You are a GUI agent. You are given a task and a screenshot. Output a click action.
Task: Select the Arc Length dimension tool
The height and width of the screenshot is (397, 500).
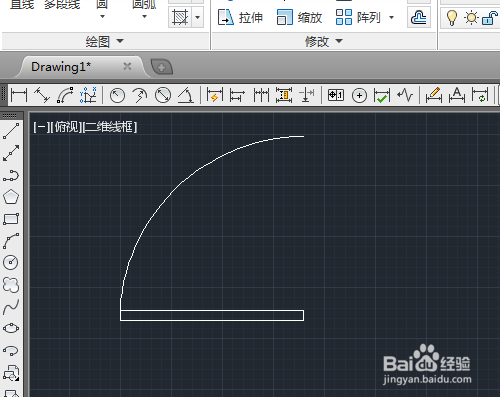[65, 95]
